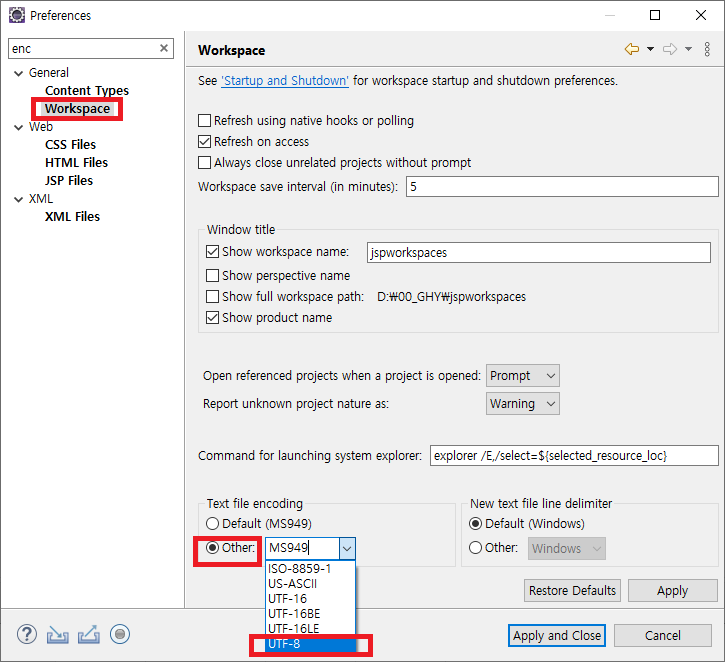Image resolution: width=725 pixels, height=662 pixels.
Task: Click the Eclipse Preferences window icon
Action: pyautogui.click(x=17, y=15)
